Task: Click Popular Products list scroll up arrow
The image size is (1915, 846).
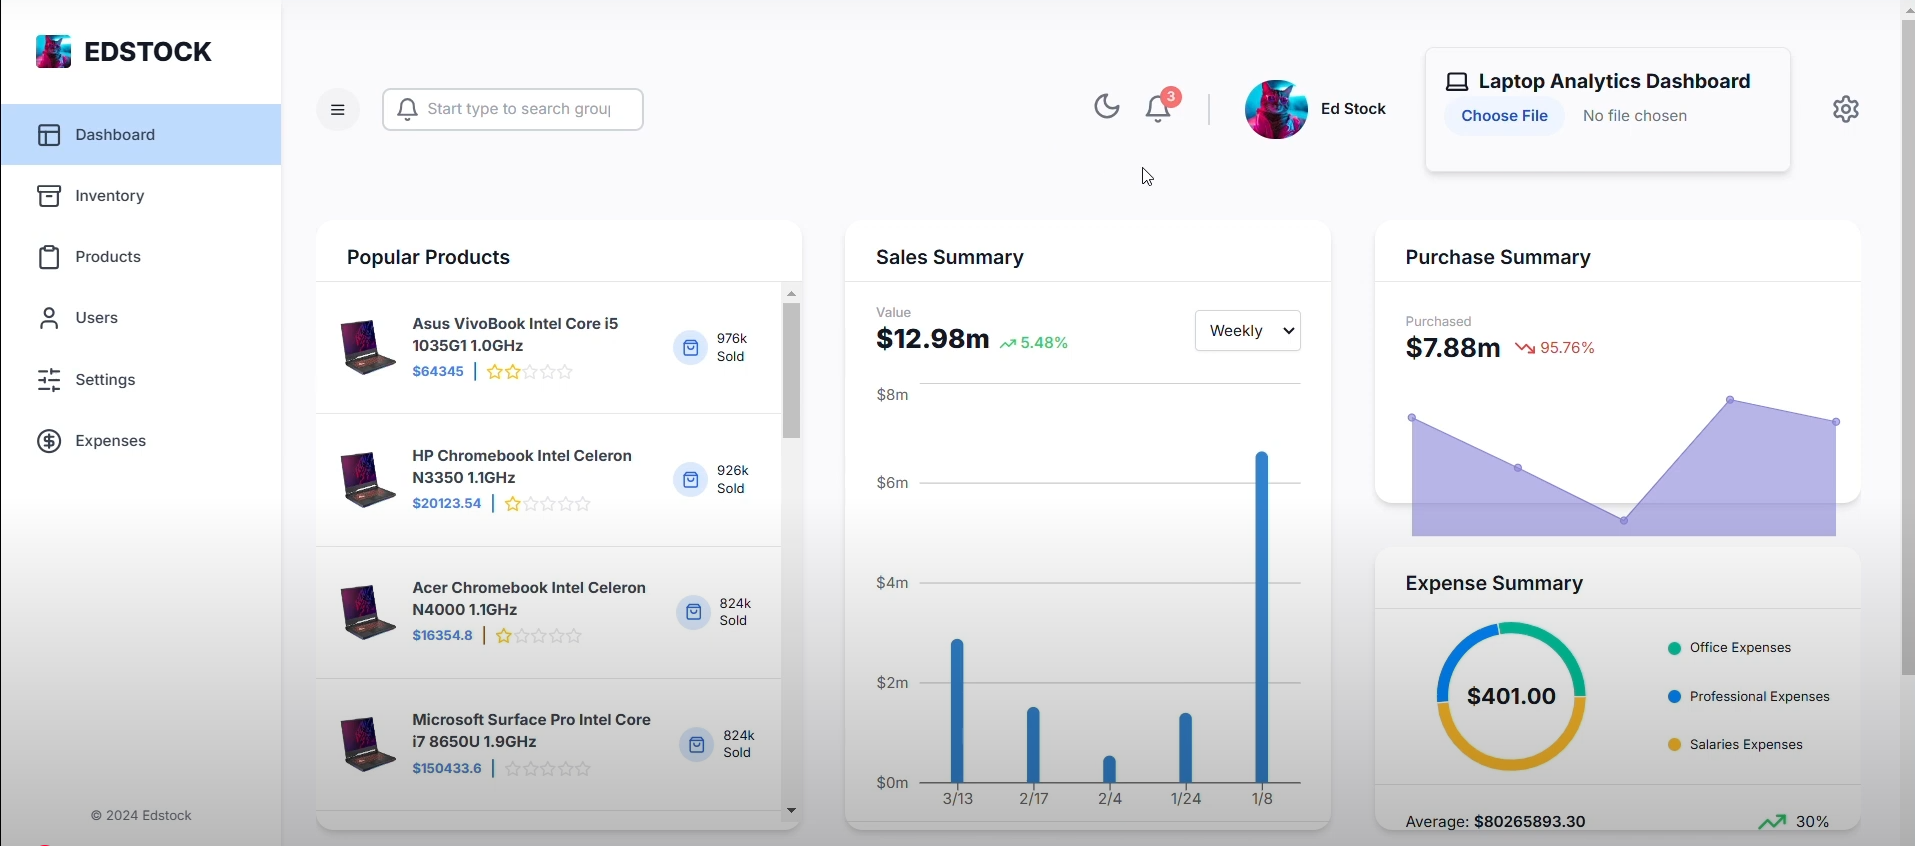Action: click(x=792, y=293)
